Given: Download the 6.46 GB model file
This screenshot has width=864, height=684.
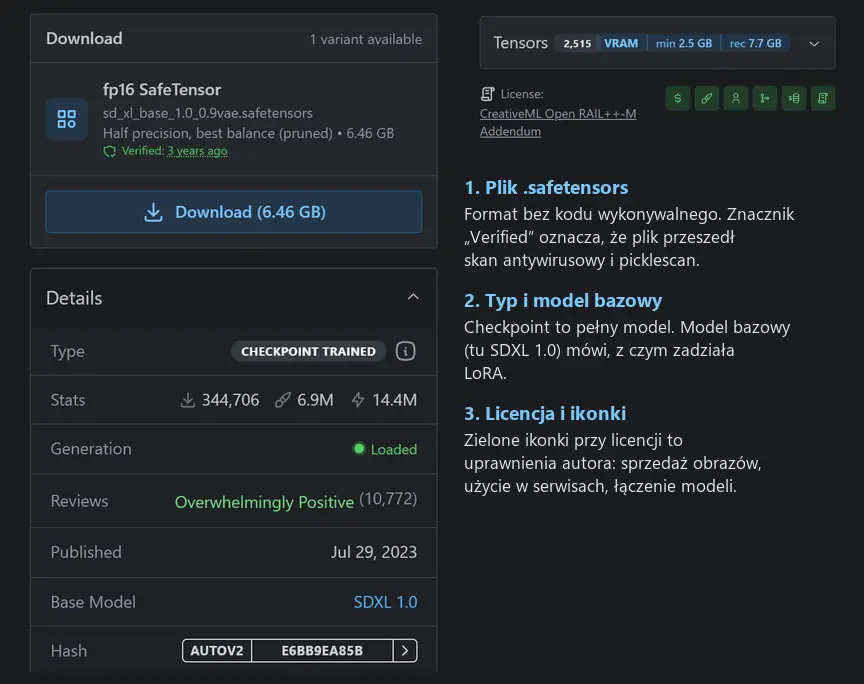Looking at the screenshot, I should coord(234,212).
